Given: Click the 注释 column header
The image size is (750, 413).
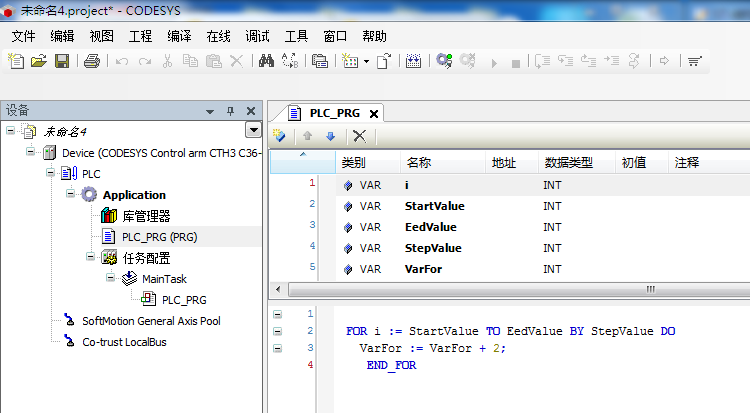Looking at the screenshot, I should (x=687, y=163).
